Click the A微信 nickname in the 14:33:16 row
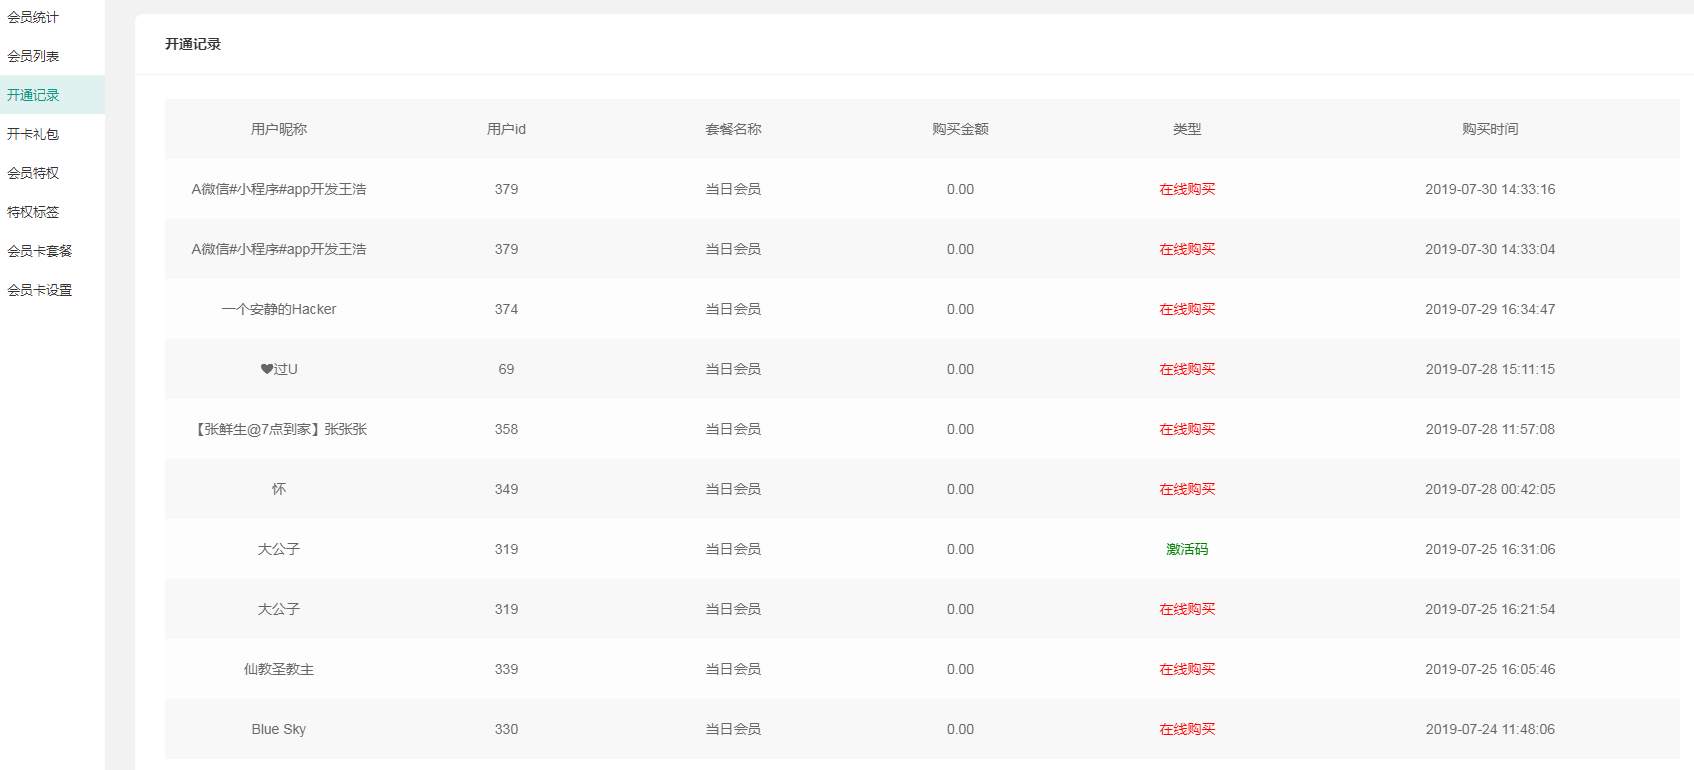Viewport: 1694px width, 770px height. [279, 189]
